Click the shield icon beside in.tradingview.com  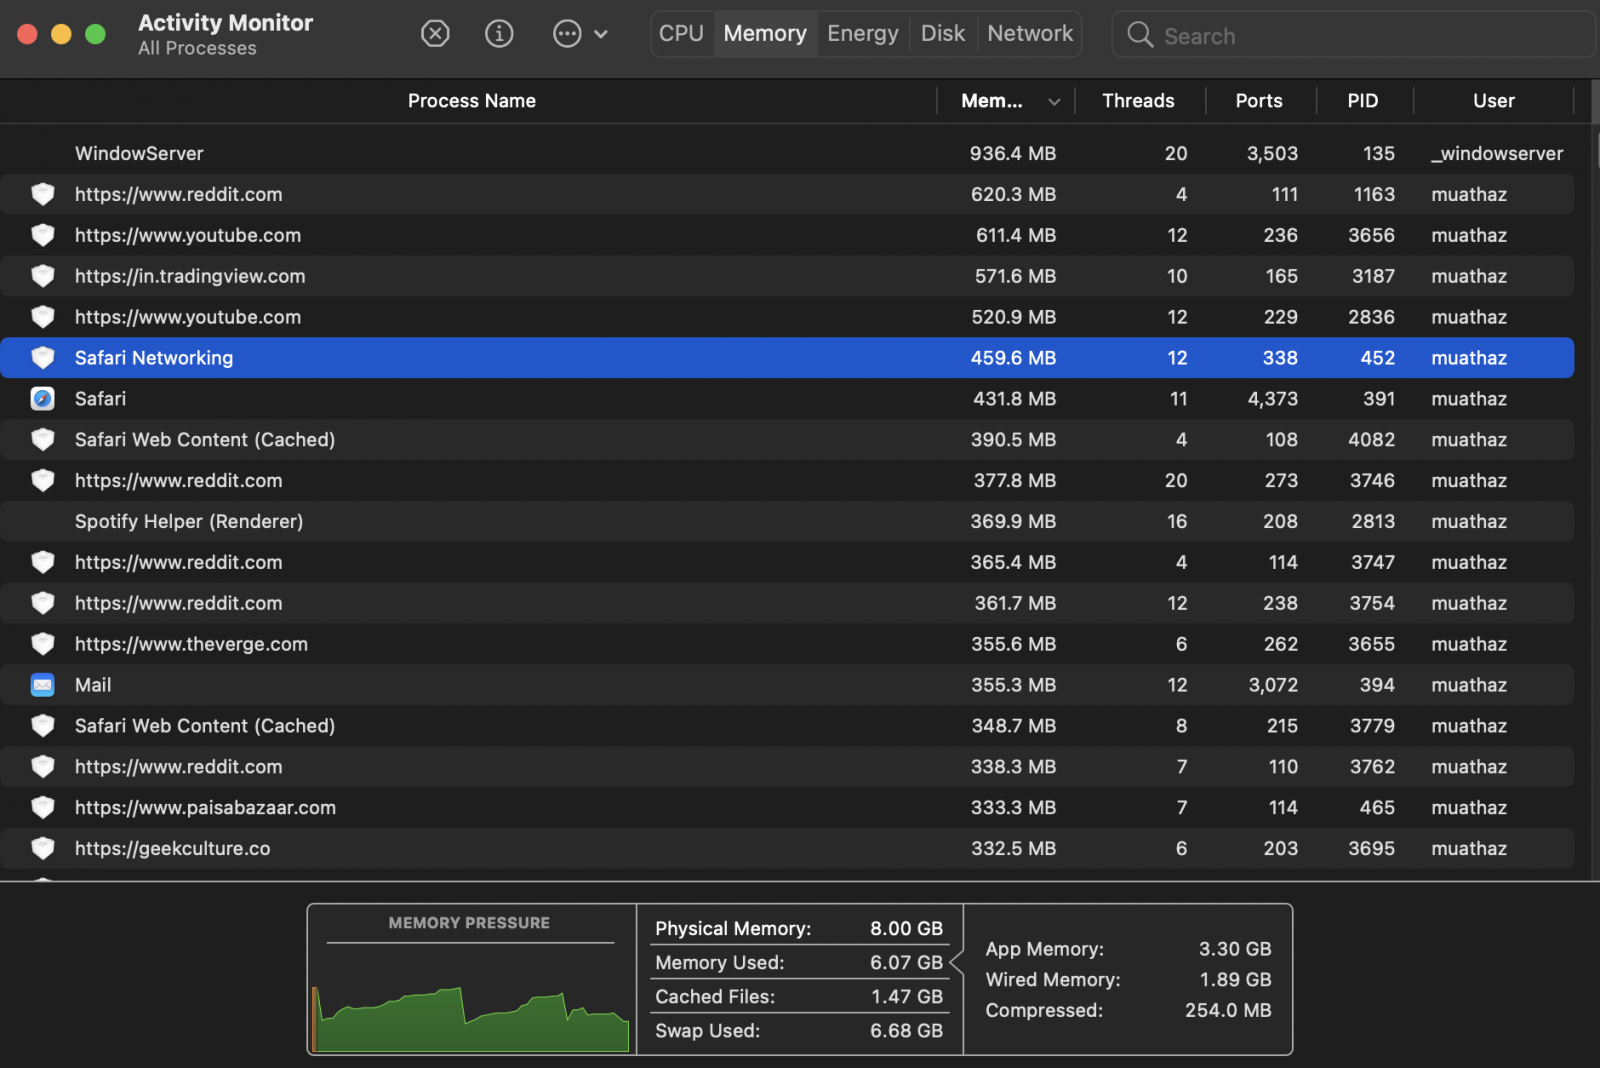pos(43,276)
